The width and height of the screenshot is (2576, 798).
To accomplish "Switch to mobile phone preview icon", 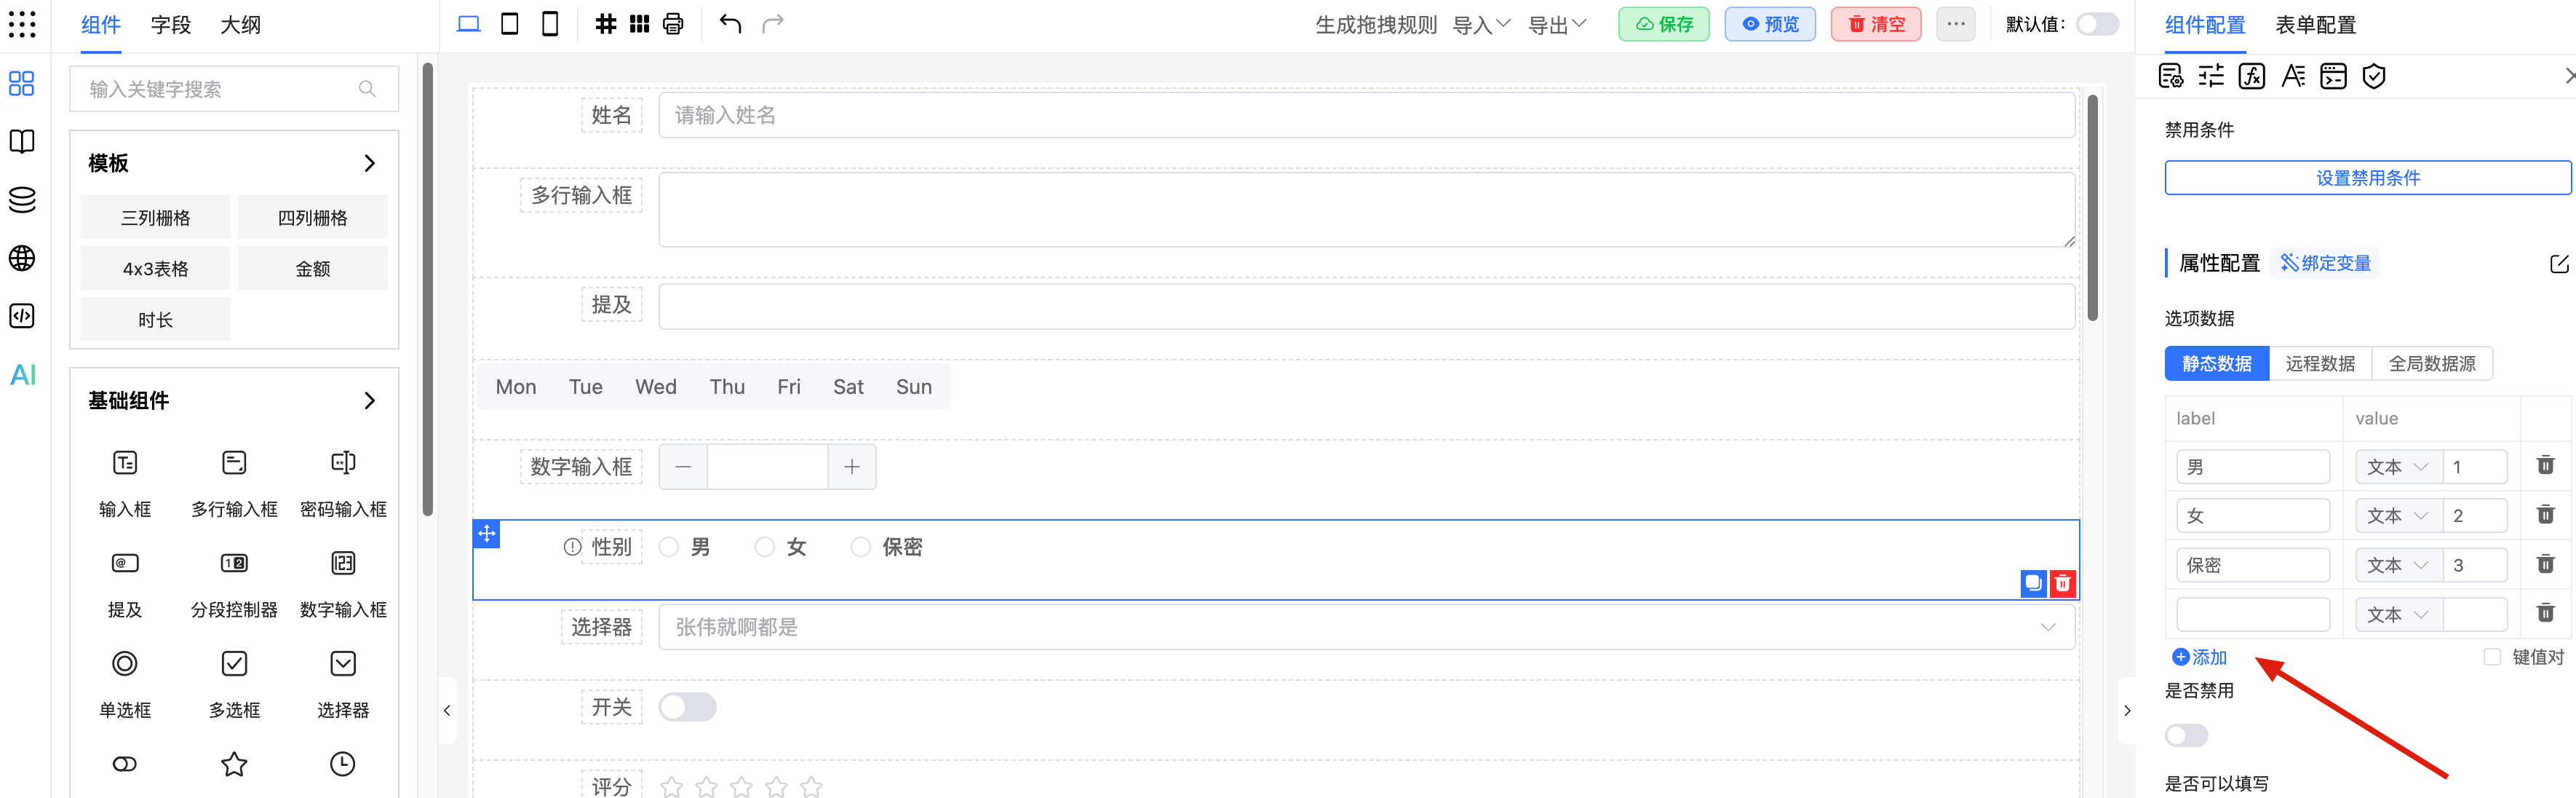I will [550, 24].
